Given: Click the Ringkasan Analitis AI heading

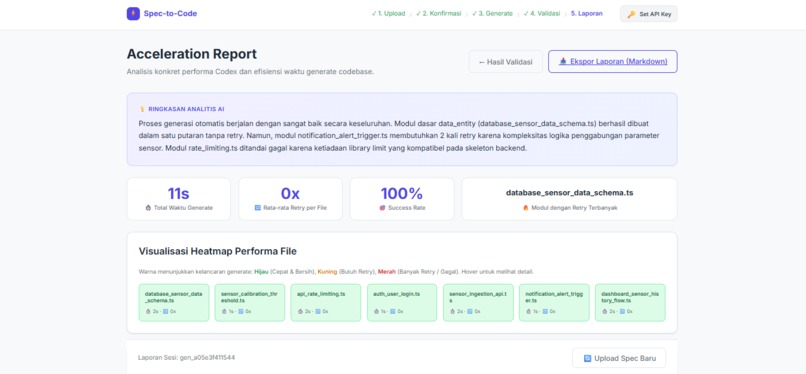Looking at the screenshot, I should (186, 109).
